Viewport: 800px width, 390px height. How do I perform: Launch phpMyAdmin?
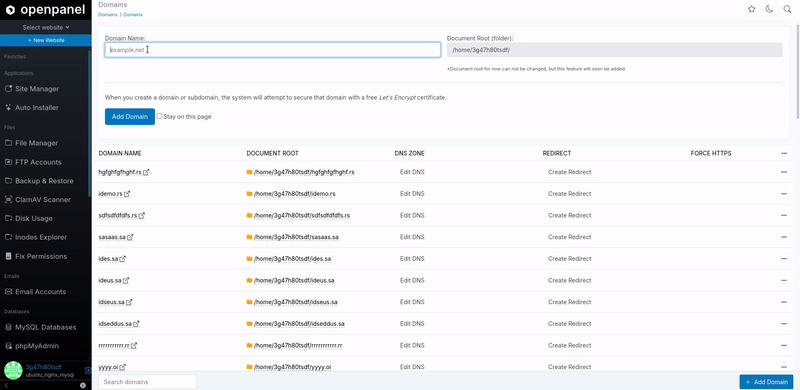(32, 346)
